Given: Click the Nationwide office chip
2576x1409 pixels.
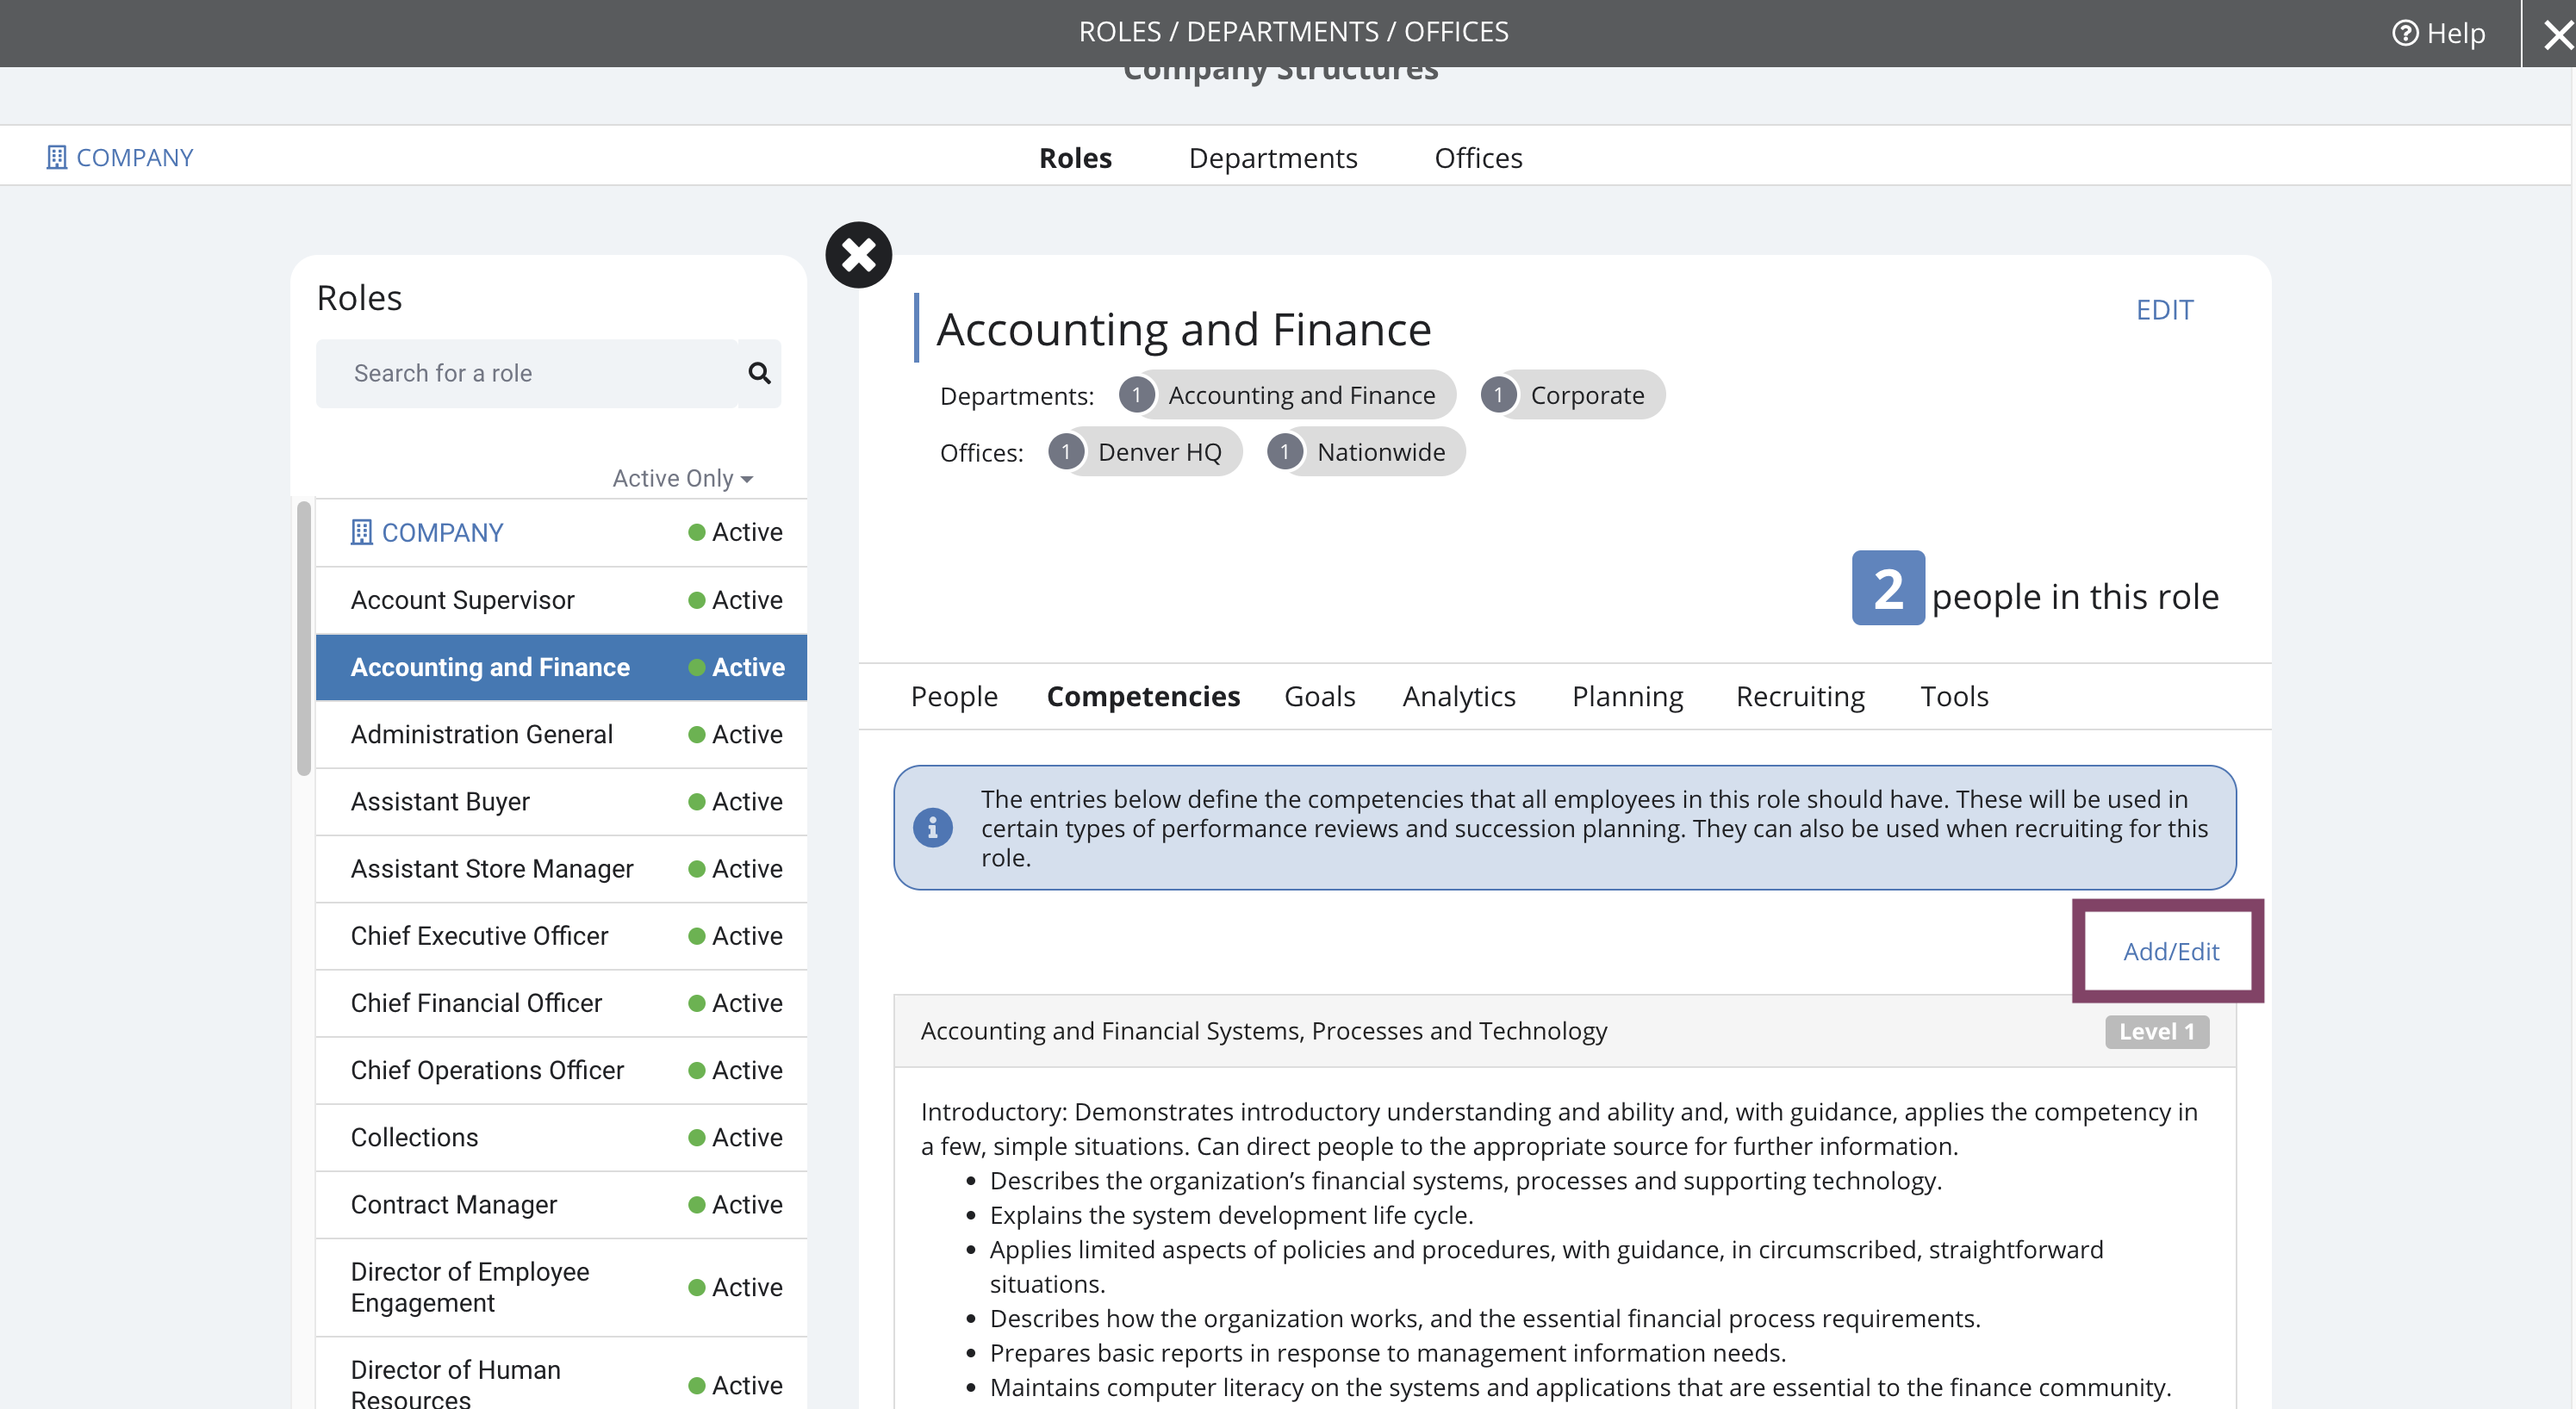Looking at the screenshot, I should (x=1366, y=452).
